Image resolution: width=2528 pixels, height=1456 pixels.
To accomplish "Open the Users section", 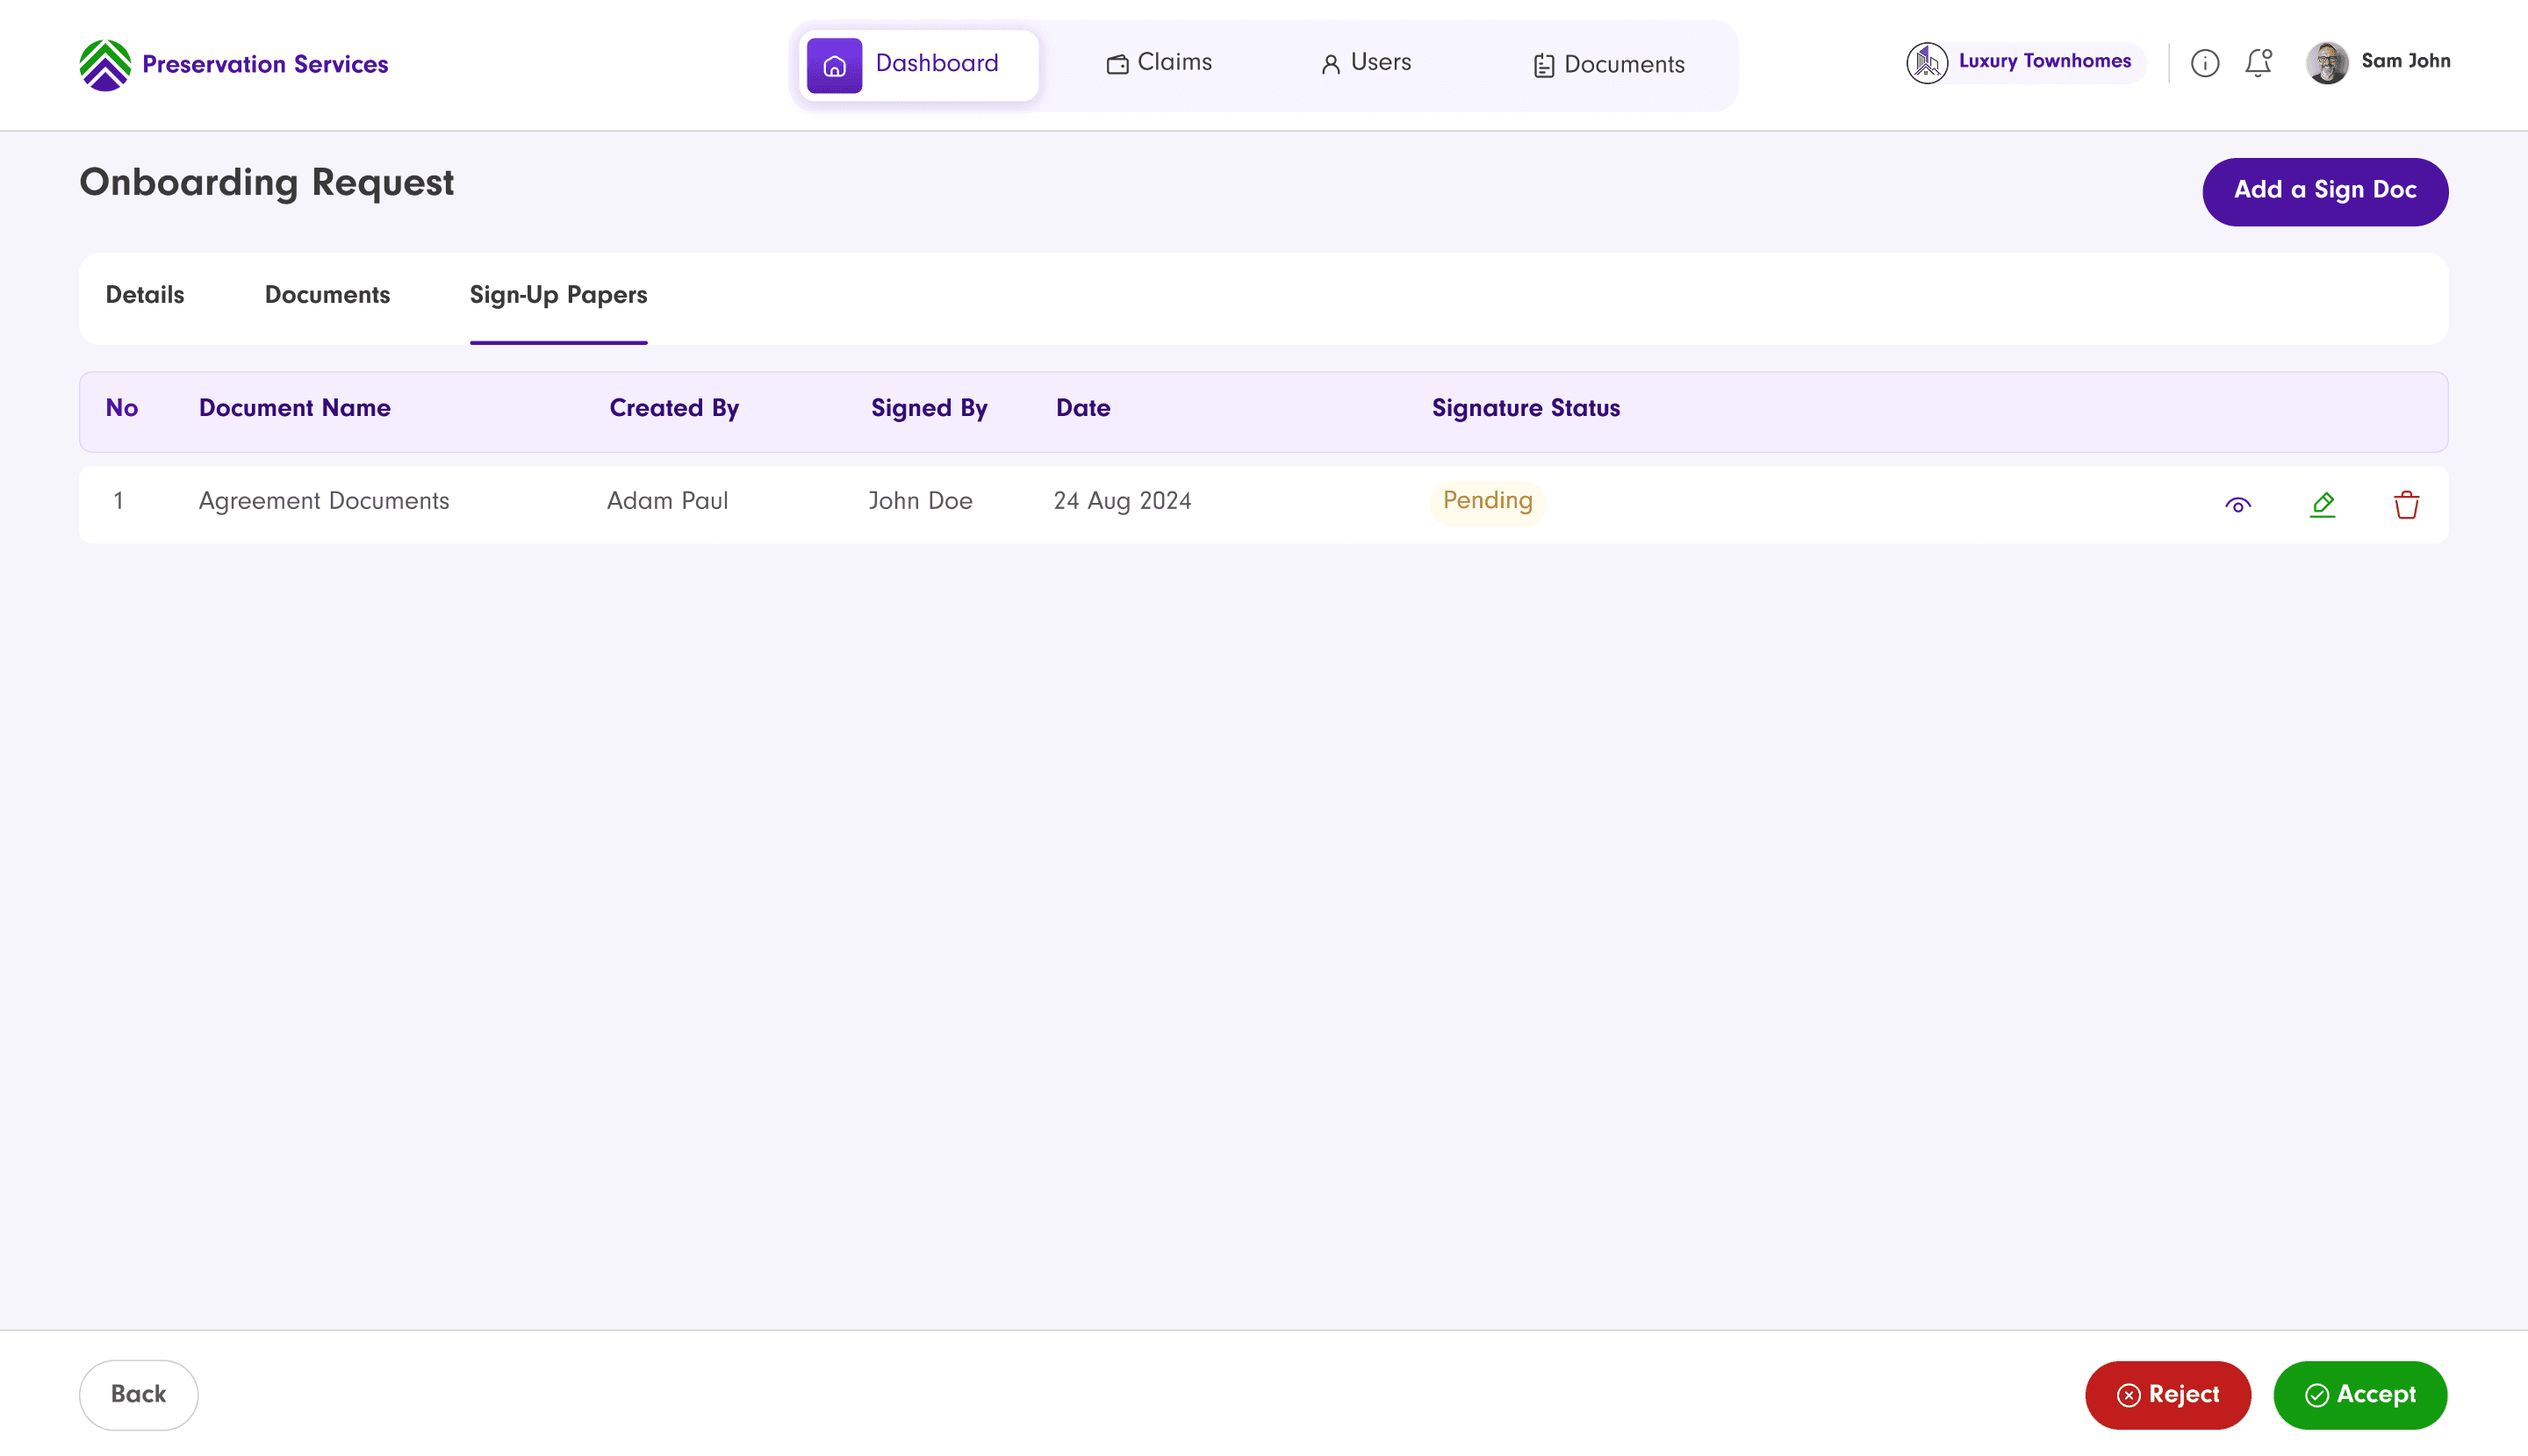I will click(1365, 63).
